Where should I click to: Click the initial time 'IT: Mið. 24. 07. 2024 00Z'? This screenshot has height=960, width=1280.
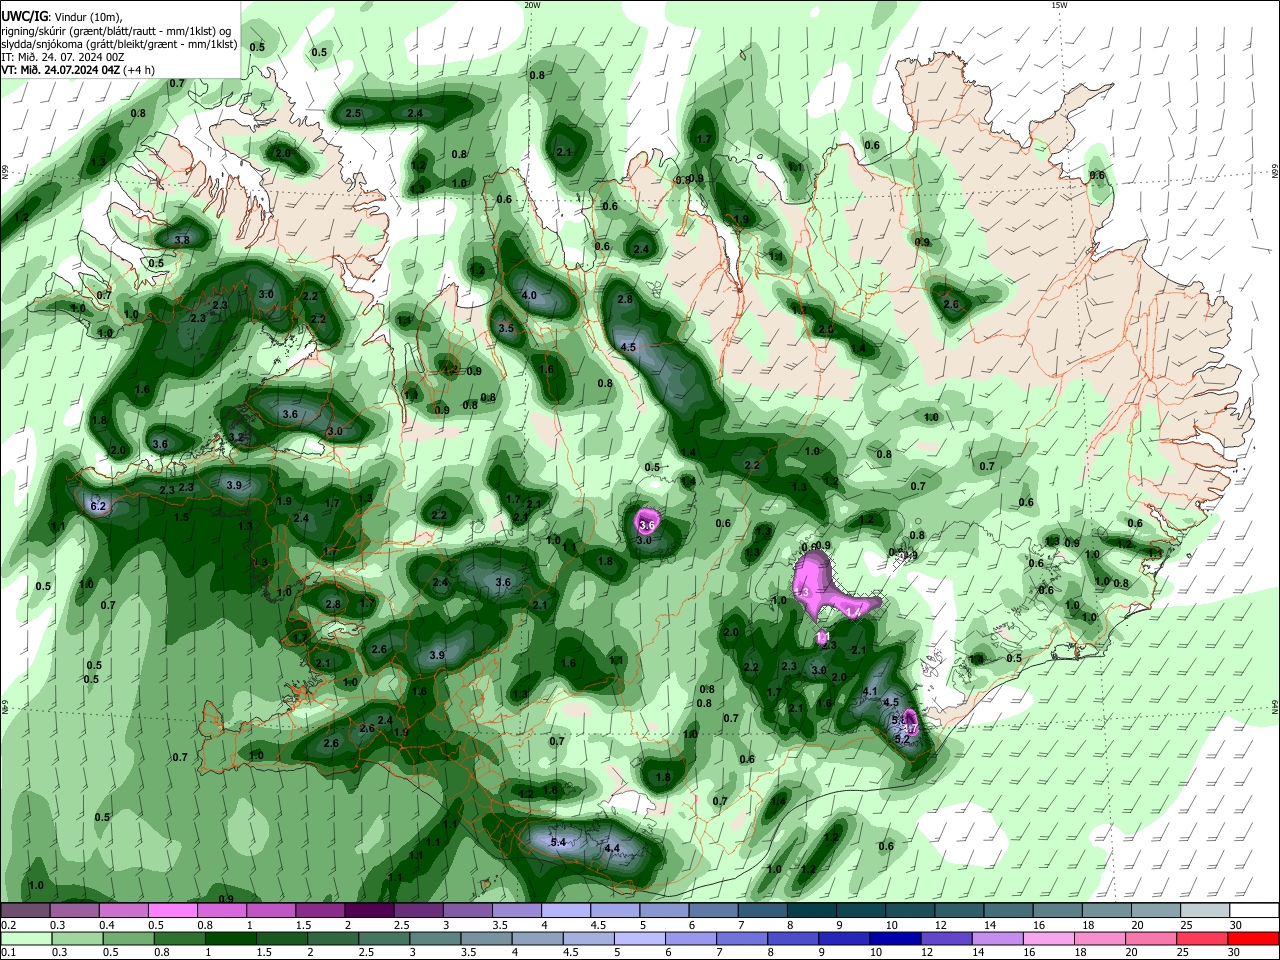click(x=63, y=57)
